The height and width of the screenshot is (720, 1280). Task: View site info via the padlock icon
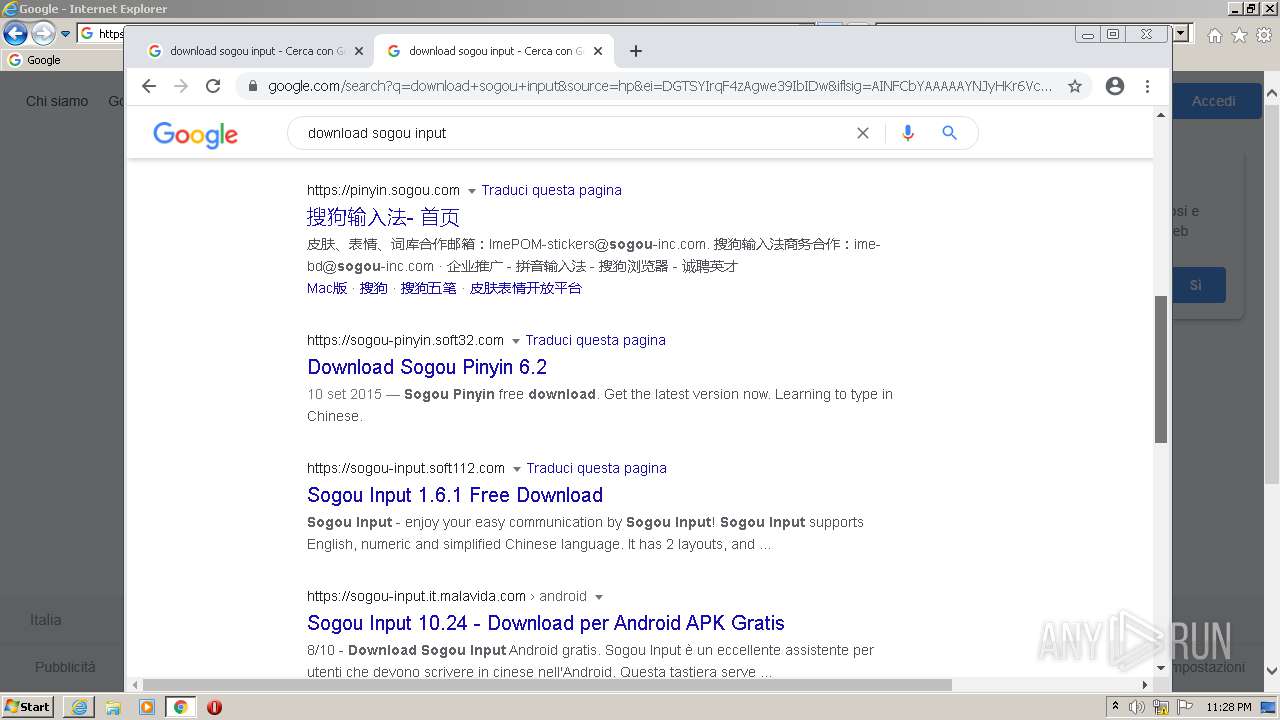point(252,86)
